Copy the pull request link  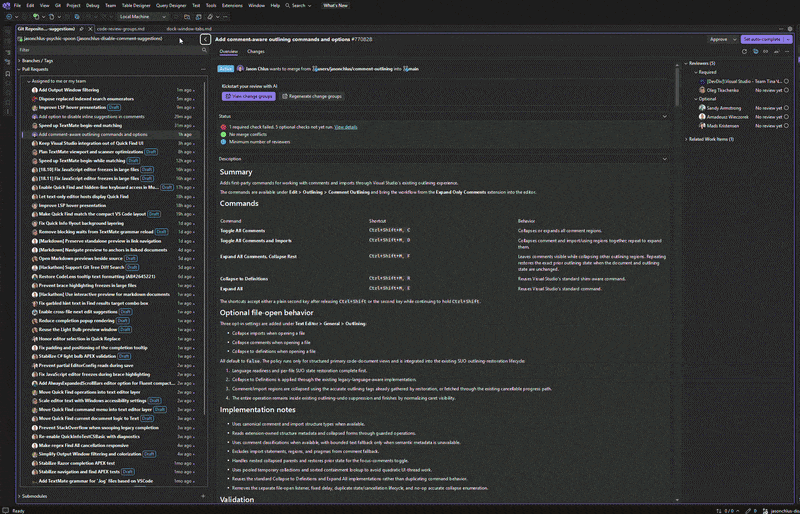tap(766, 52)
